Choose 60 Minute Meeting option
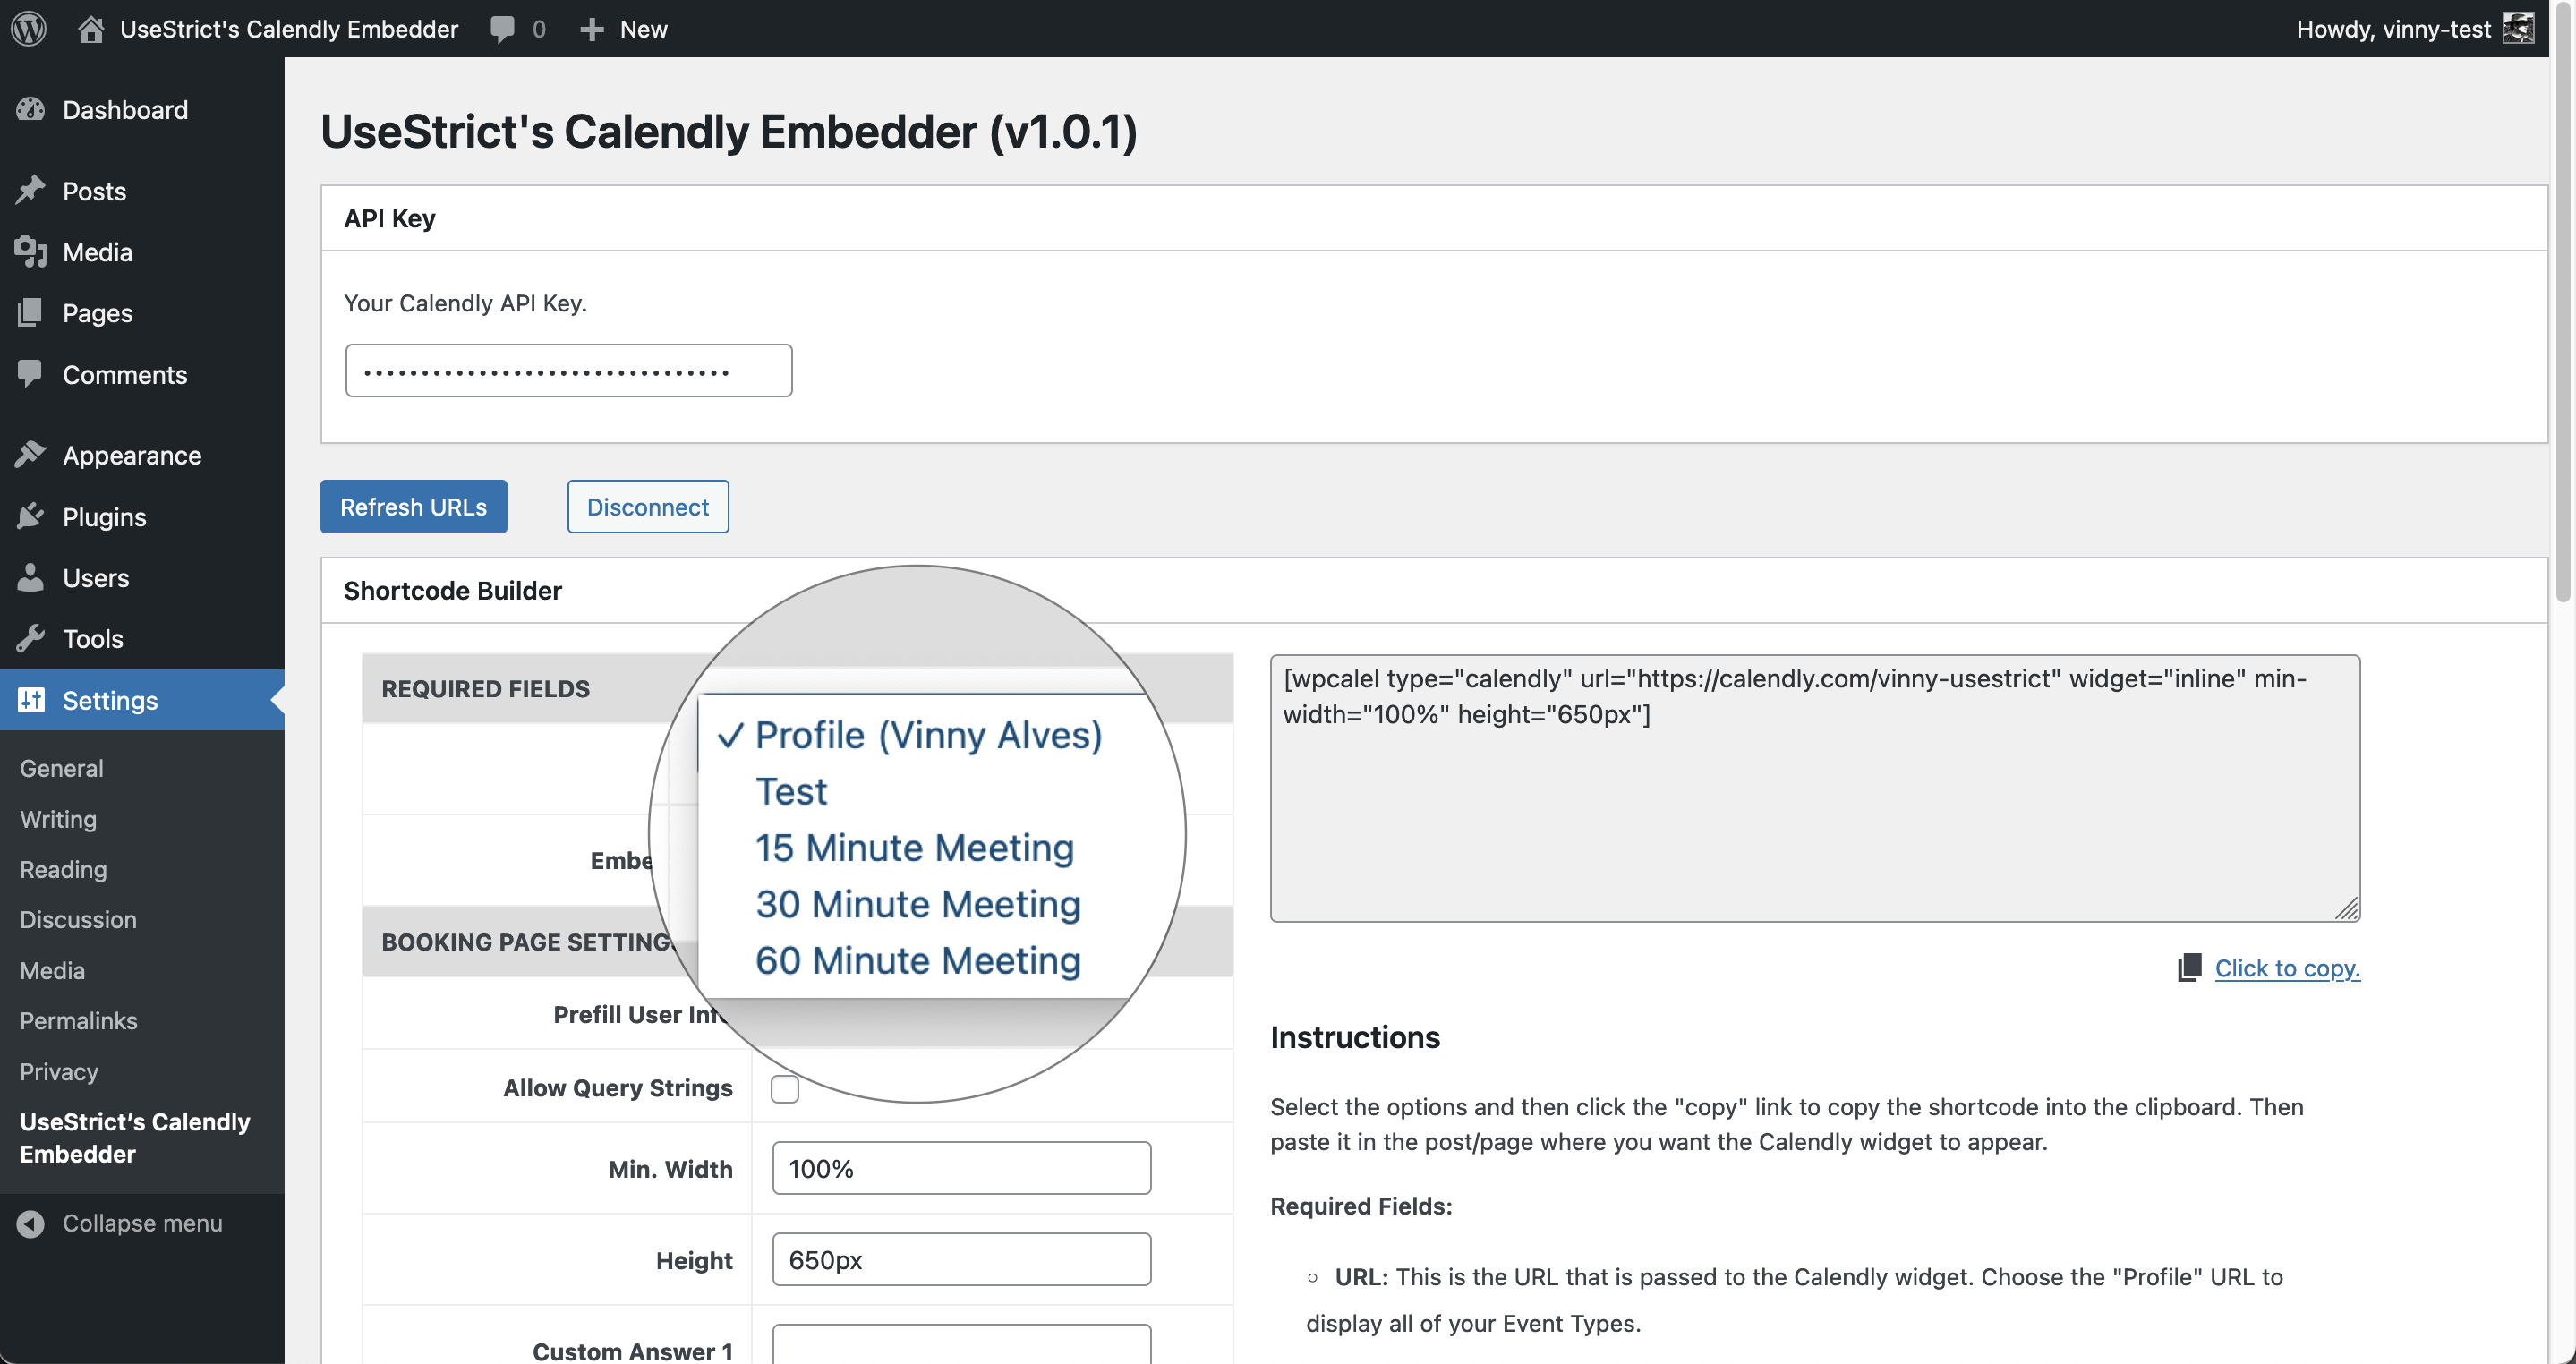This screenshot has width=2576, height=1364. click(918, 960)
